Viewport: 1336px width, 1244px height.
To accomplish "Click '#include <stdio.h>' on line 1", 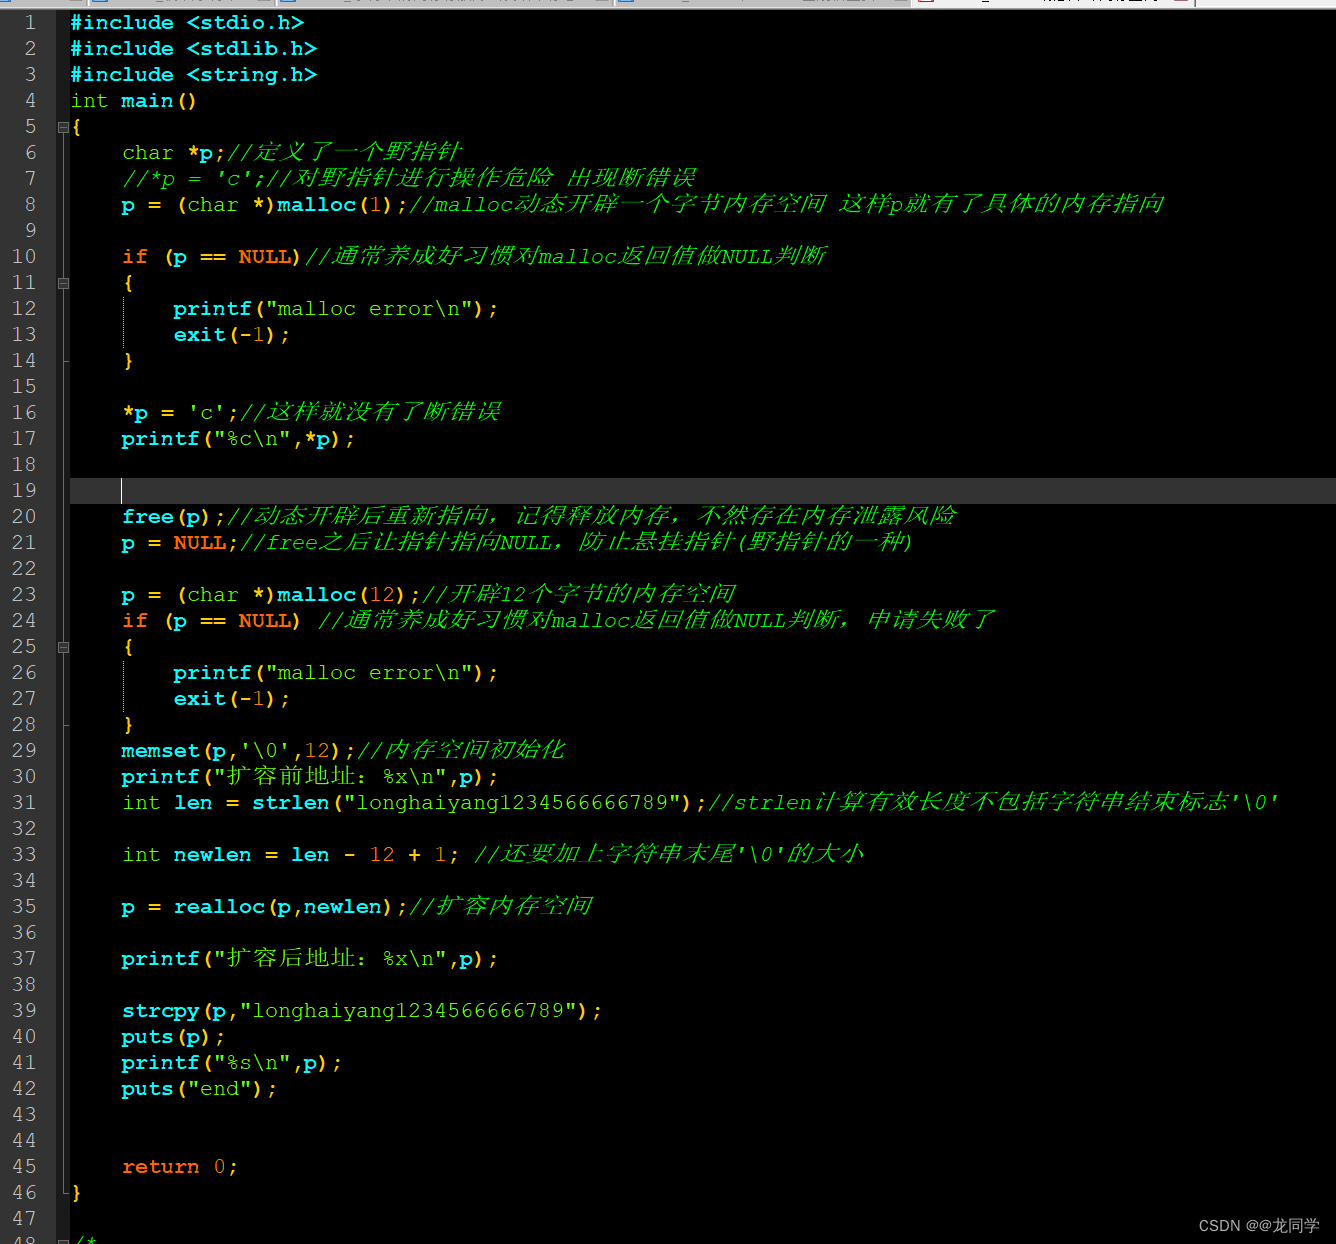I will [x=187, y=22].
